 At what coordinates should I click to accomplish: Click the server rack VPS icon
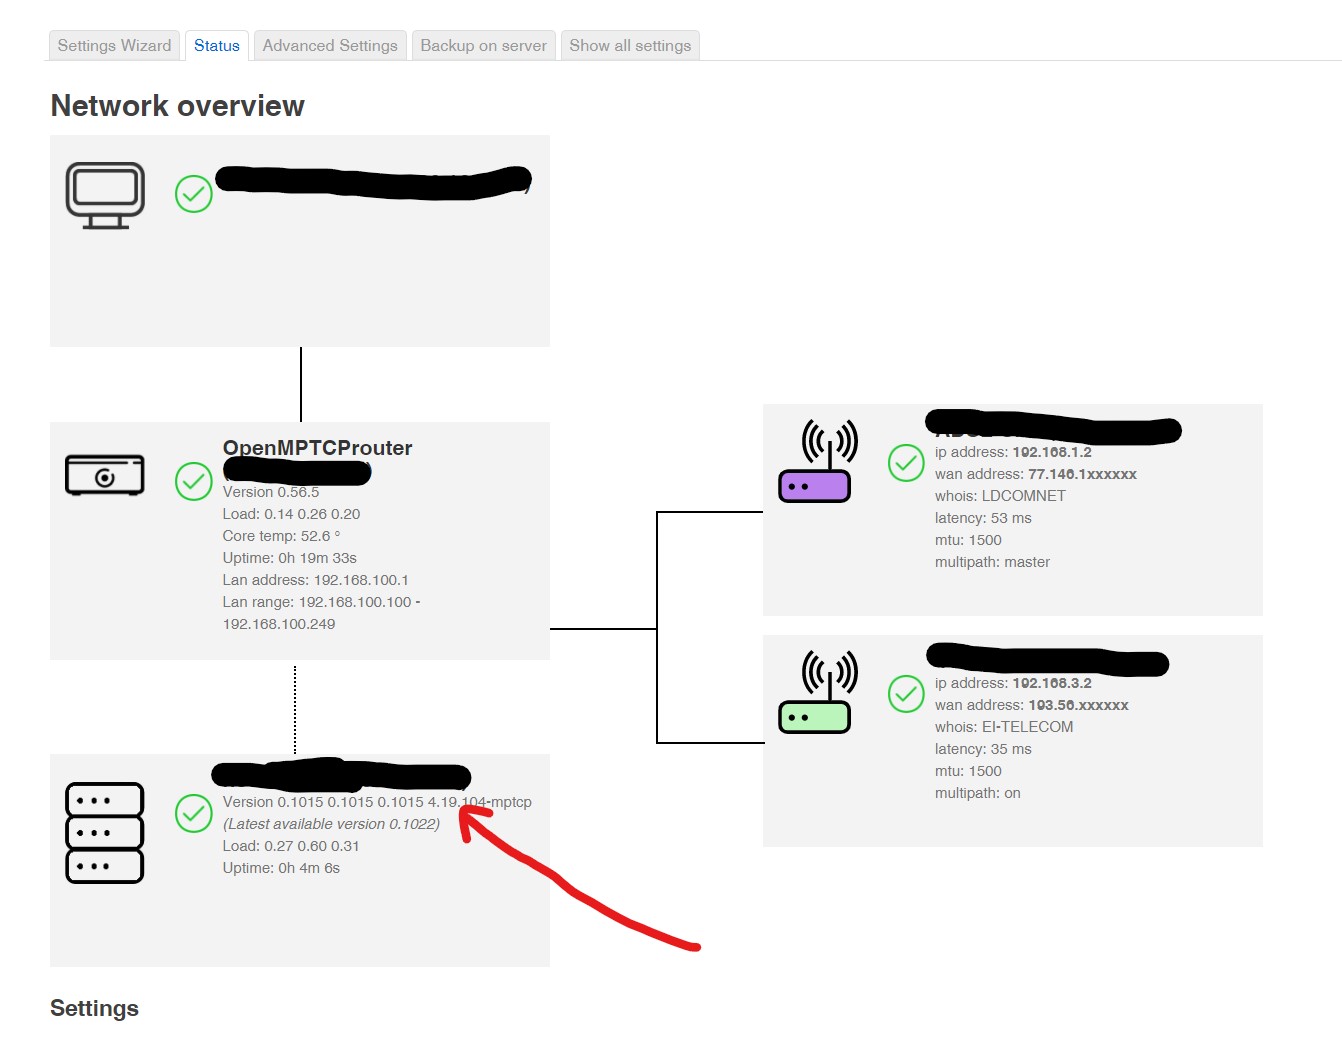pyautogui.click(x=105, y=833)
